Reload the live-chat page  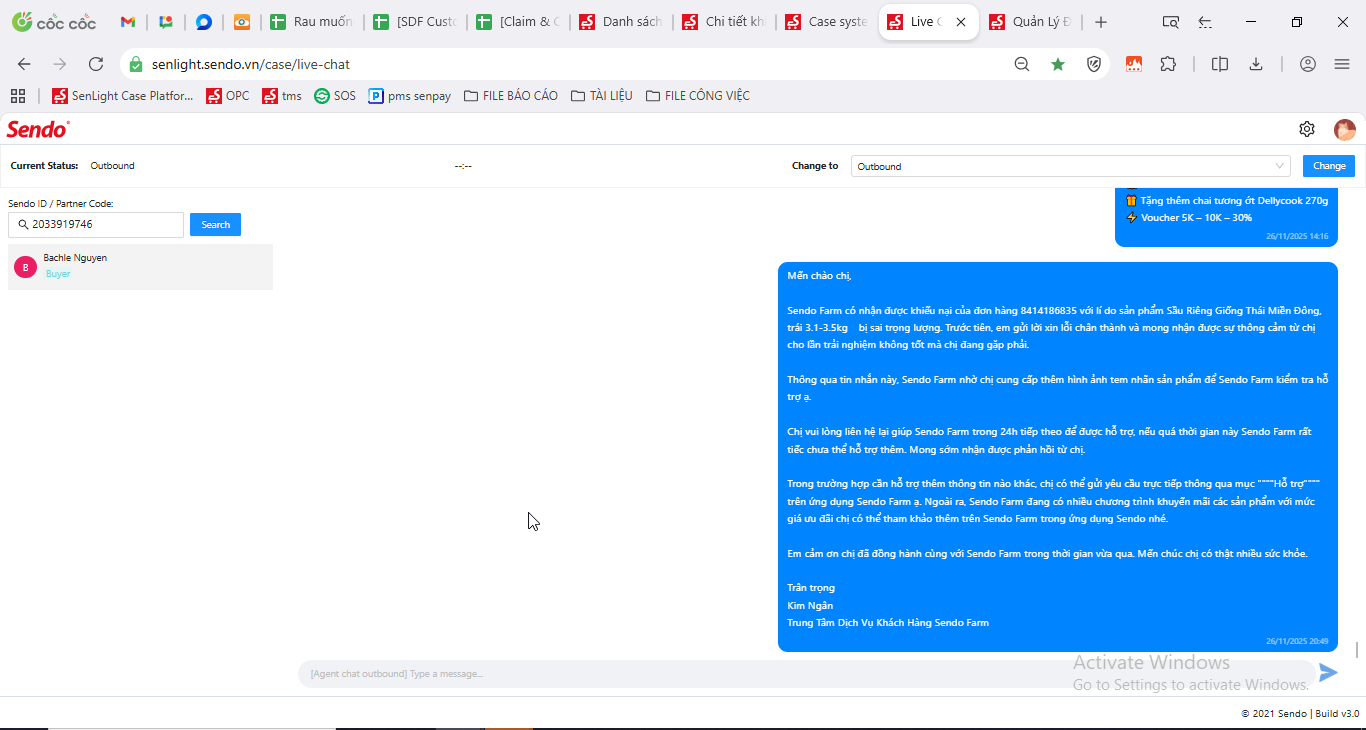[x=96, y=64]
